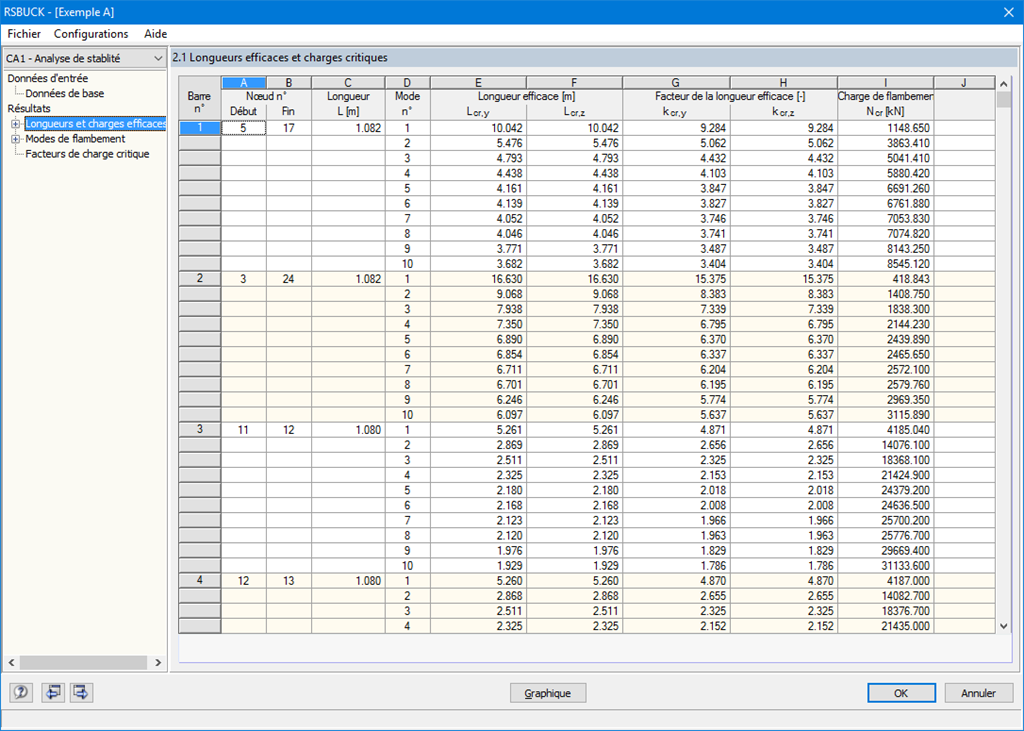This screenshot has height=731, width=1024.
Task: Click the Lcr,y cell 5.260
Action: click(x=479, y=581)
